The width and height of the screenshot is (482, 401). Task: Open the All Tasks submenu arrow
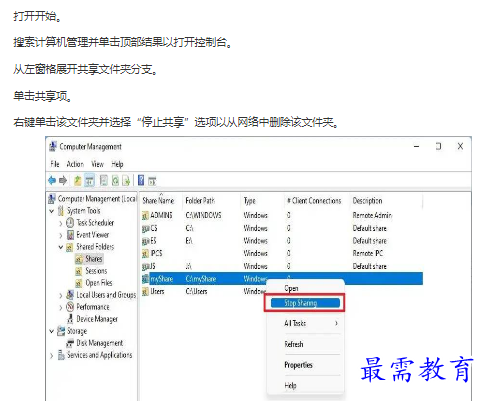[x=336, y=323]
